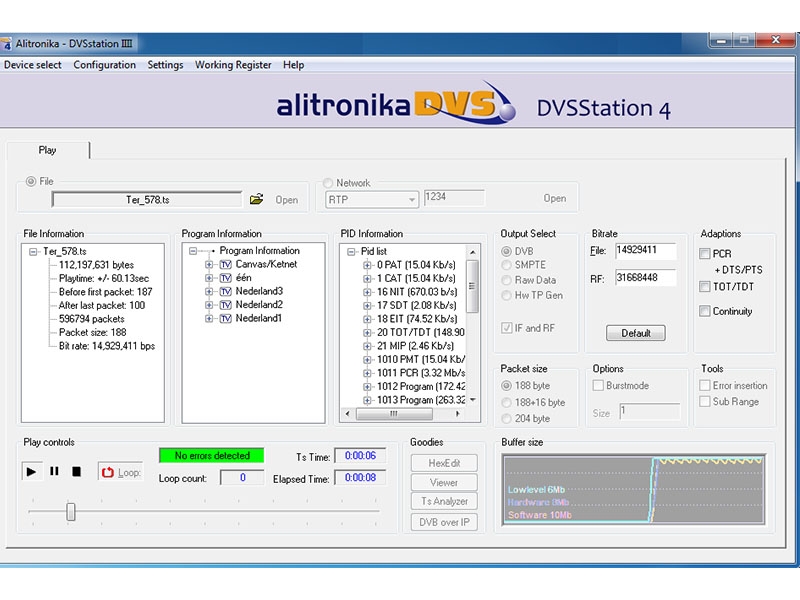This screenshot has height=600, width=800.
Task: Collapse the Pid list tree root
Action: pyautogui.click(x=351, y=252)
